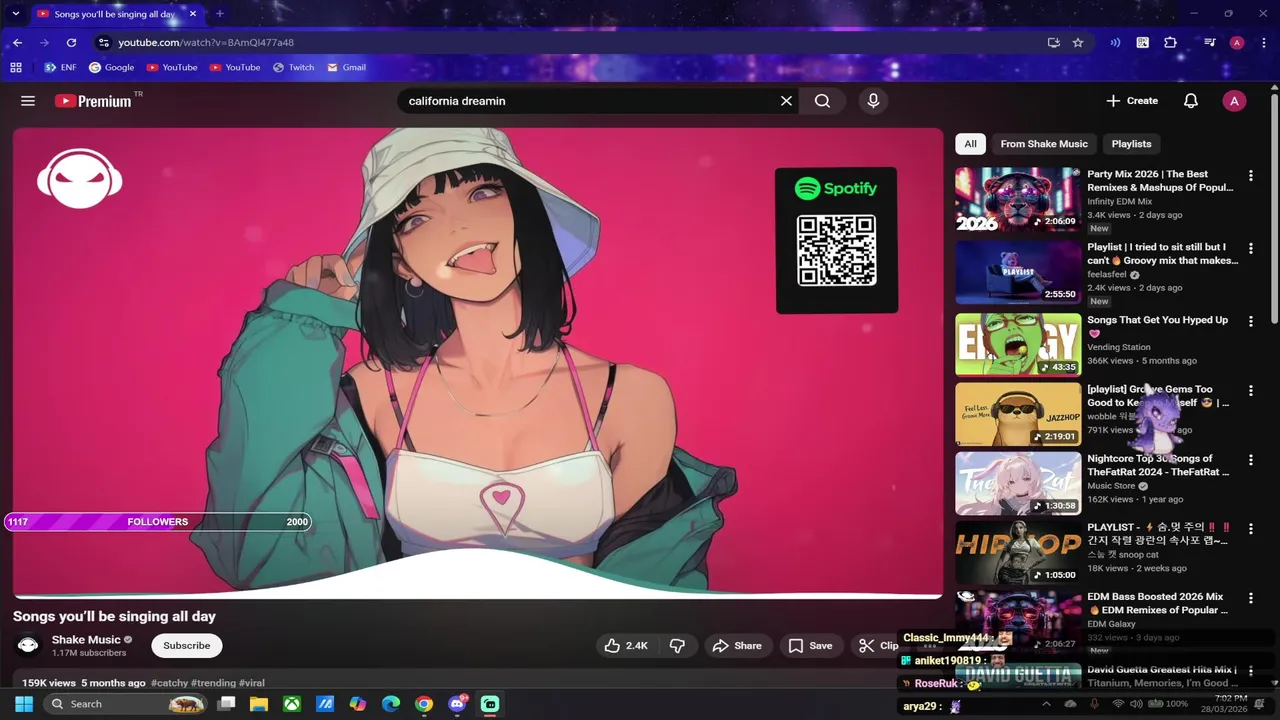Go to YouTube Premium home logo
Viewport: 1280px width, 720px height.
point(93,101)
